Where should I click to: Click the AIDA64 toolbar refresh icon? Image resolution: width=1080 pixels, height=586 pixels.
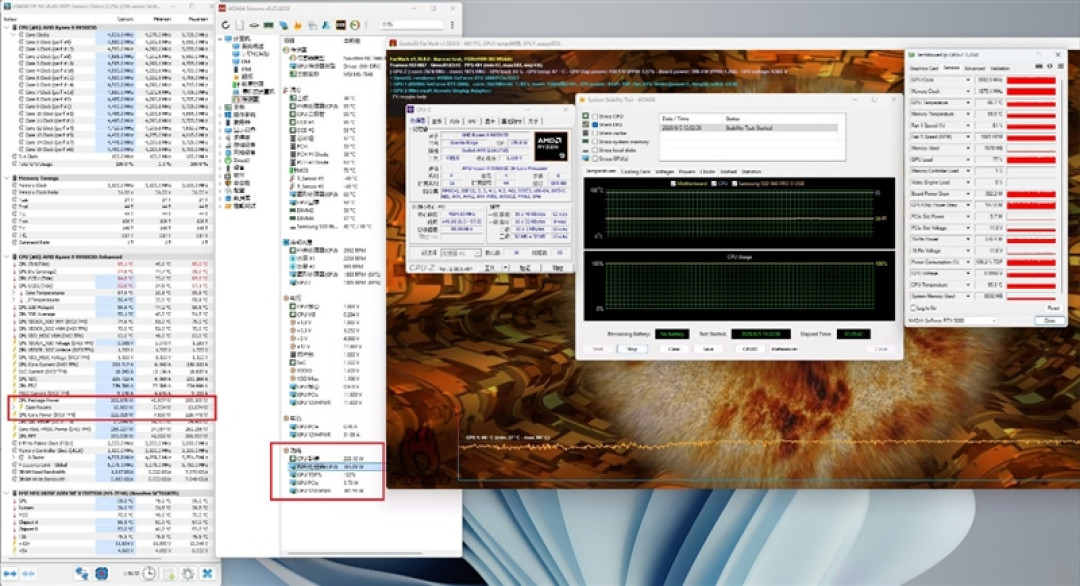pos(226,25)
